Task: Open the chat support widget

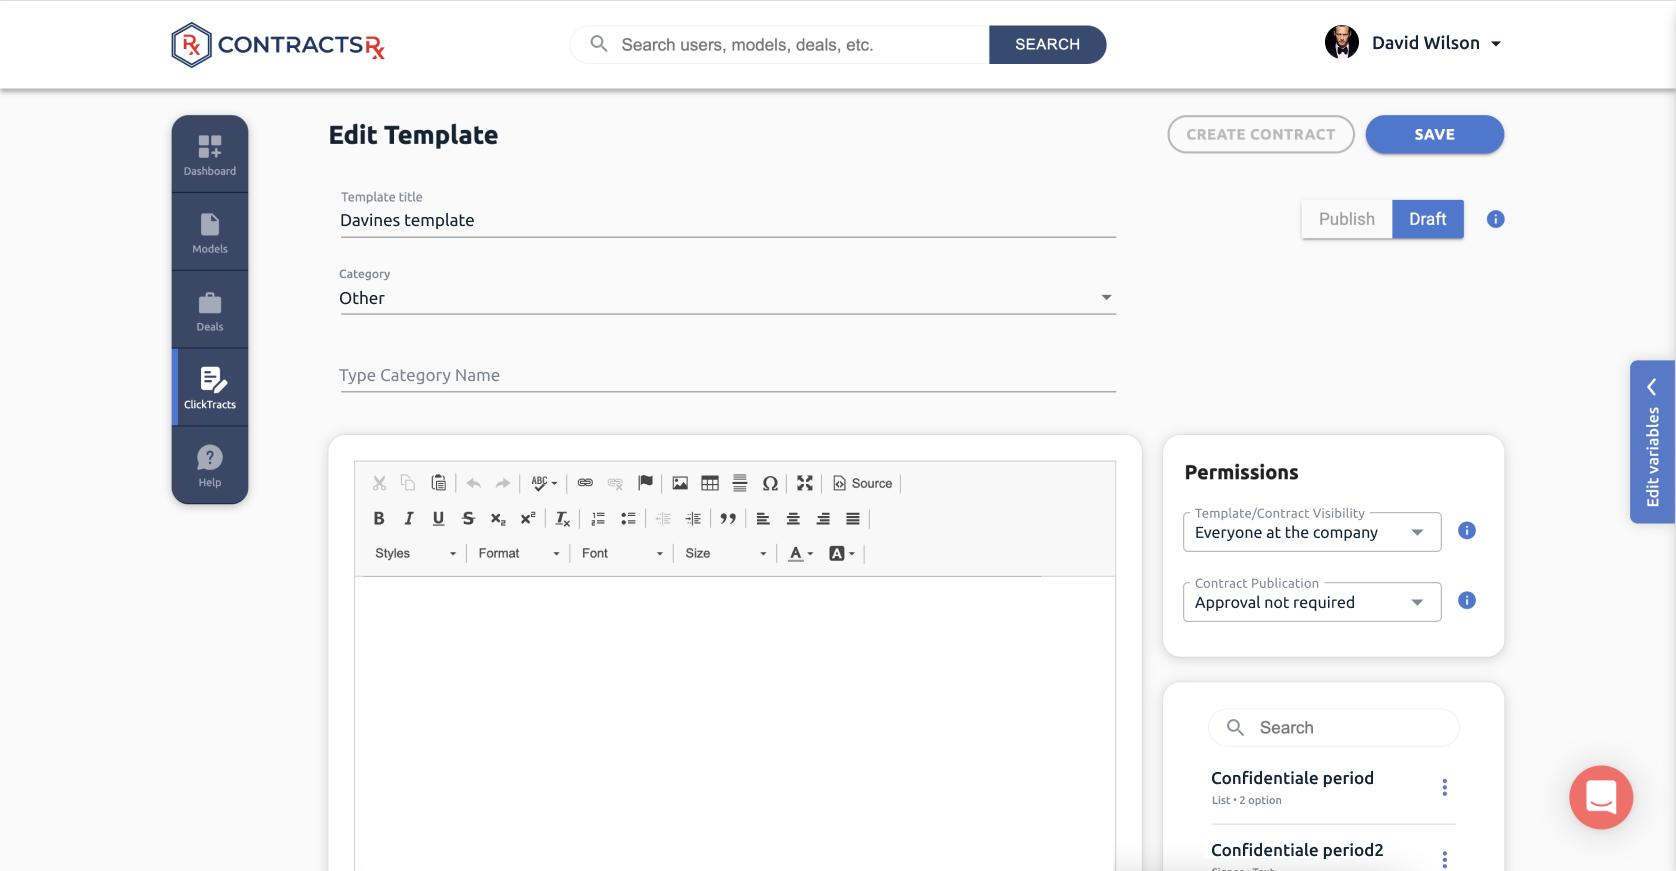Action: pyautogui.click(x=1601, y=797)
